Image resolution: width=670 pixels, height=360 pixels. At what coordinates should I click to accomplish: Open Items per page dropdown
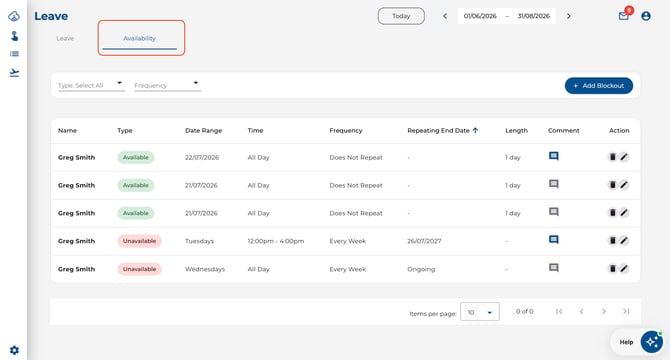[x=479, y=312]
